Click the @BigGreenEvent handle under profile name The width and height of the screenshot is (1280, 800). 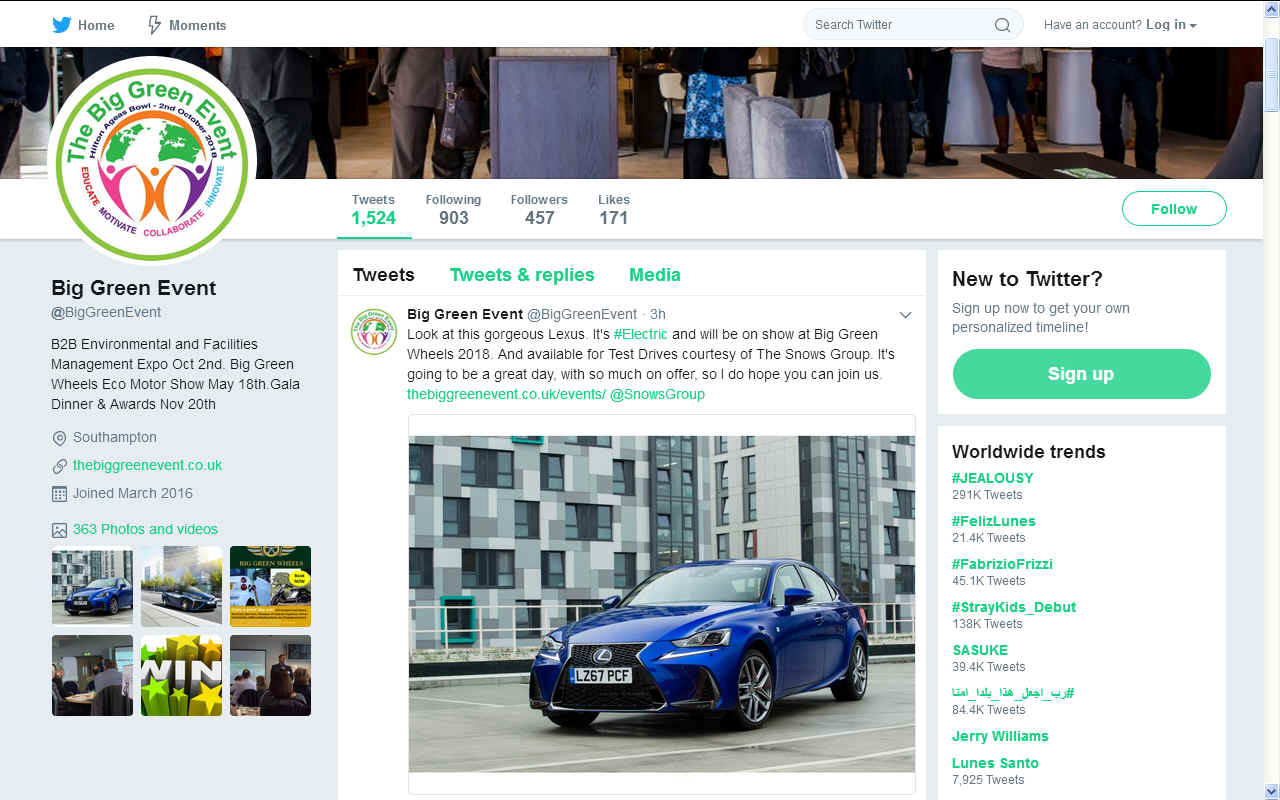click(106, 312)
